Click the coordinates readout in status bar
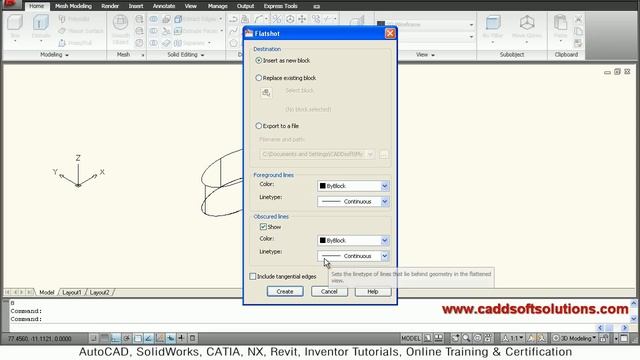The height and width of the screenshot is (360, 640). 39,338
